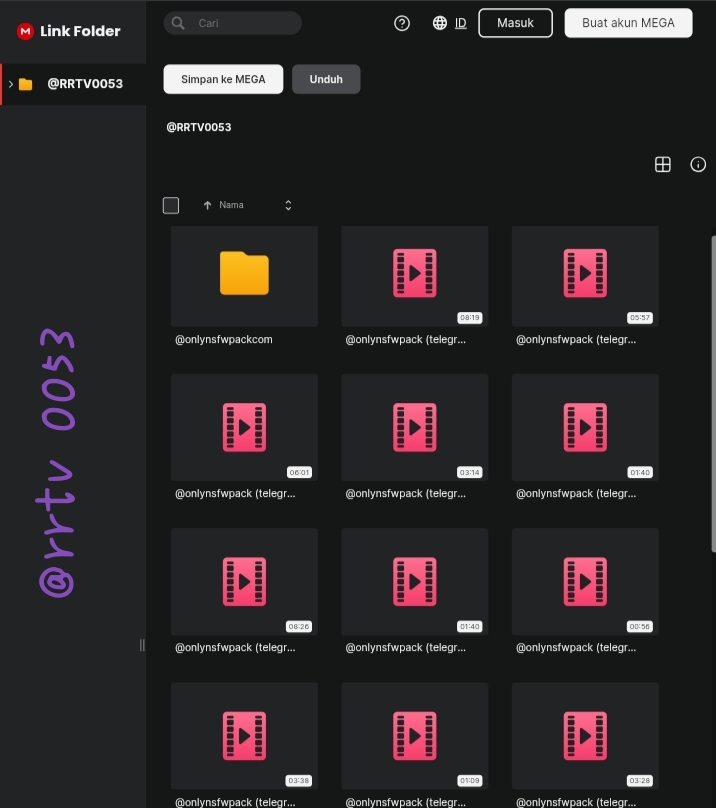Click file name under 03:14 video
Screen dimensions: 716x808
pos(406,494)
